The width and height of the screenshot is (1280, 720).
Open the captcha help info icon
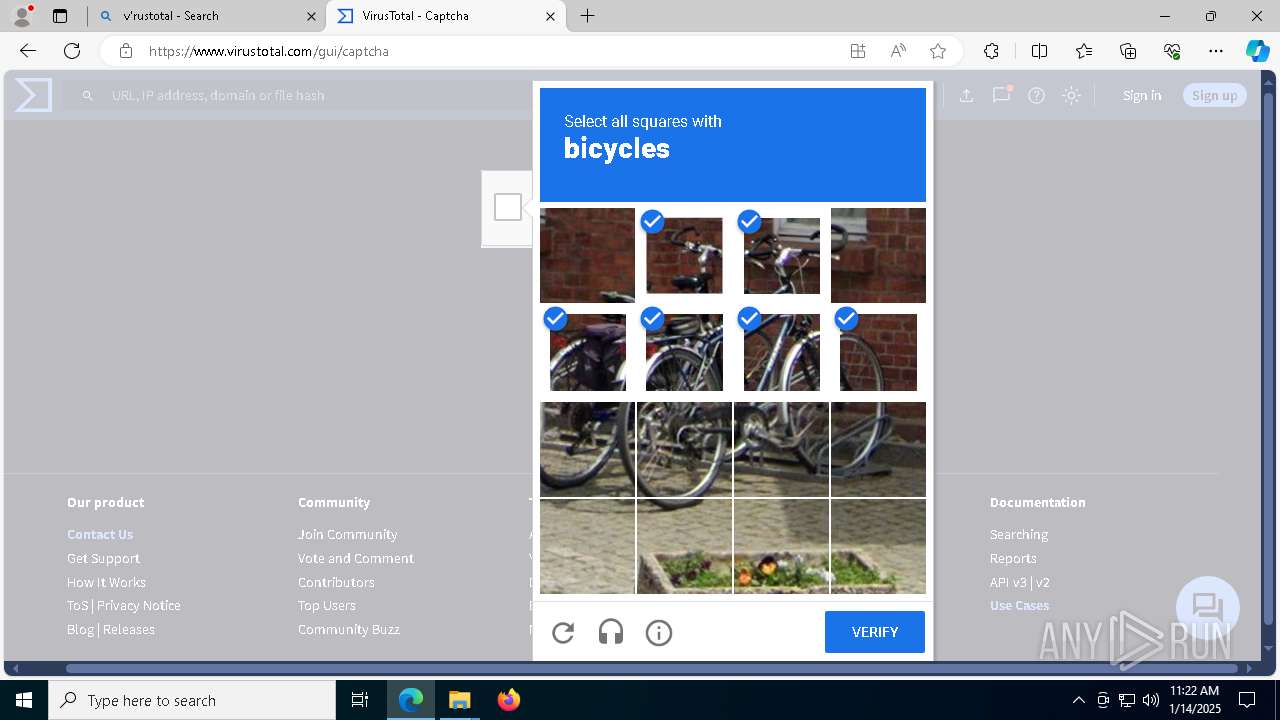659,632
